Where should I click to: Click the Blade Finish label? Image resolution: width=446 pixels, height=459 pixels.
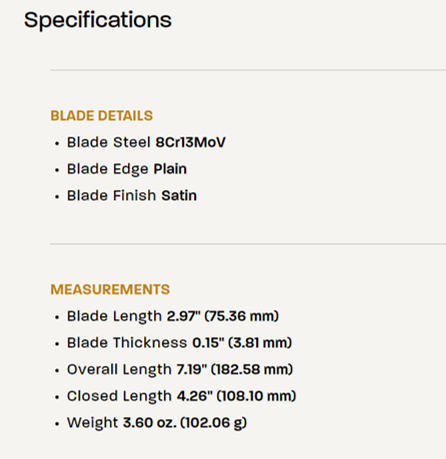pyautogui.click(x=111, y=196)
